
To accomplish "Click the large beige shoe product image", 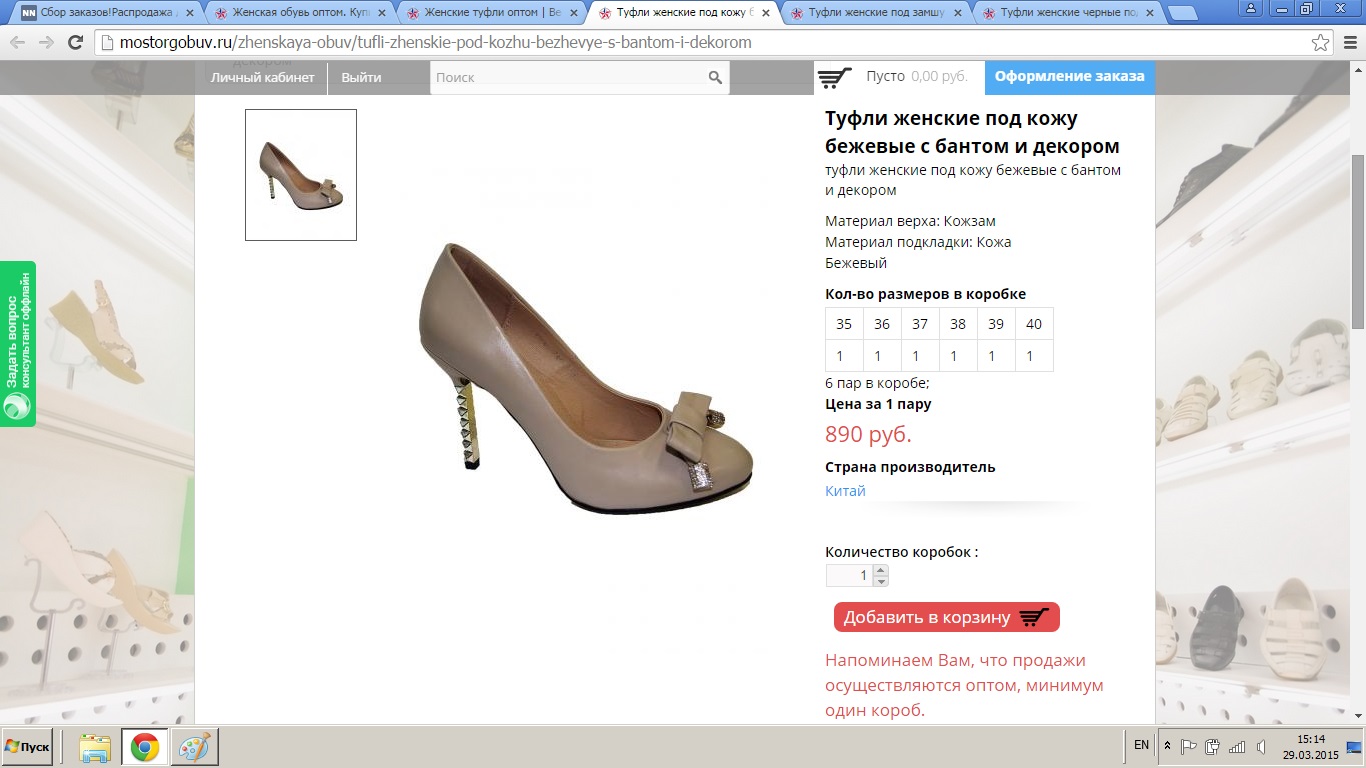I will click(585, 378).
